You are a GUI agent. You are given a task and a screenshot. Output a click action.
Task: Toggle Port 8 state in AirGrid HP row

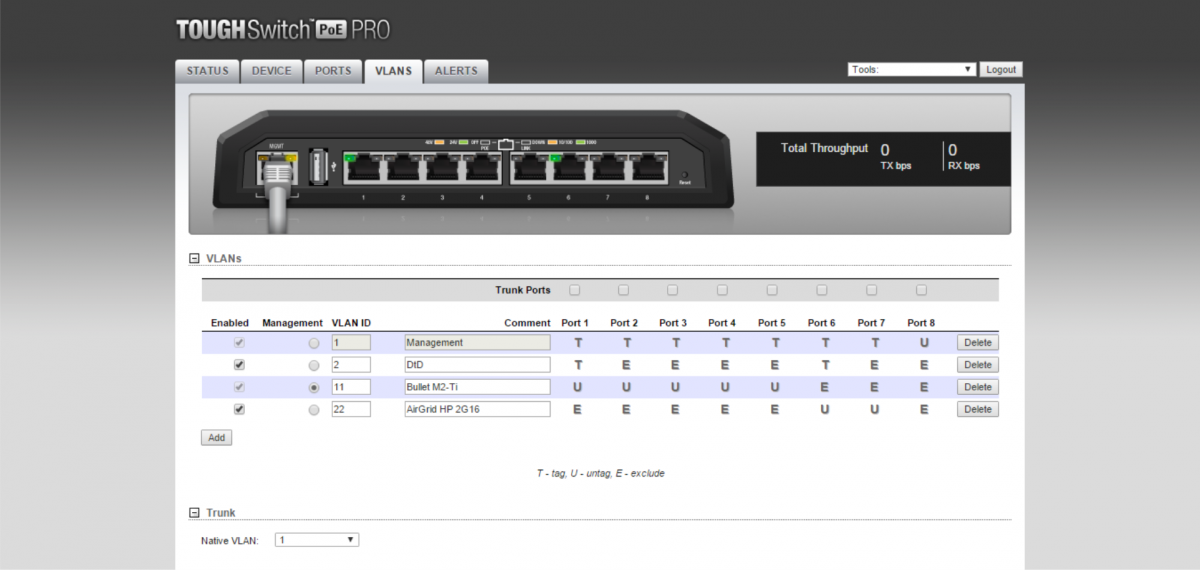[x=923, y=409]
